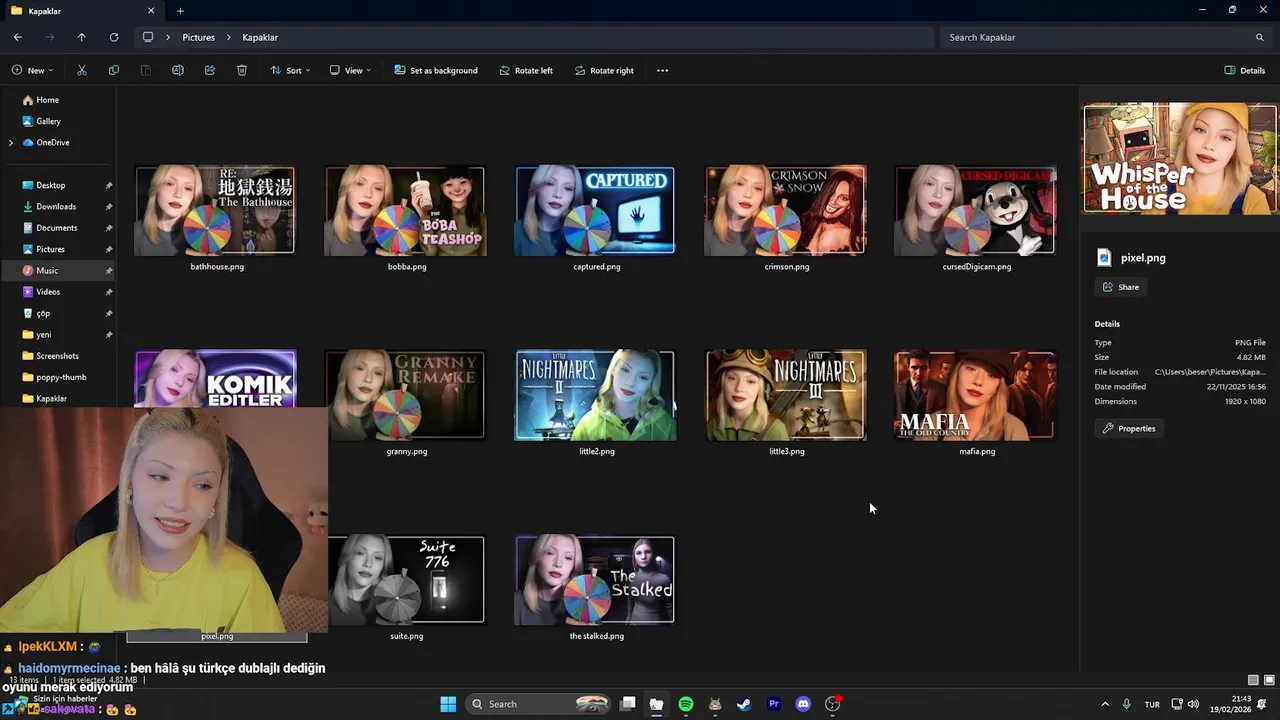The height and width of the screenshot is (720, 1280).
Task: Click Rotate left
Action: point(525,70)
